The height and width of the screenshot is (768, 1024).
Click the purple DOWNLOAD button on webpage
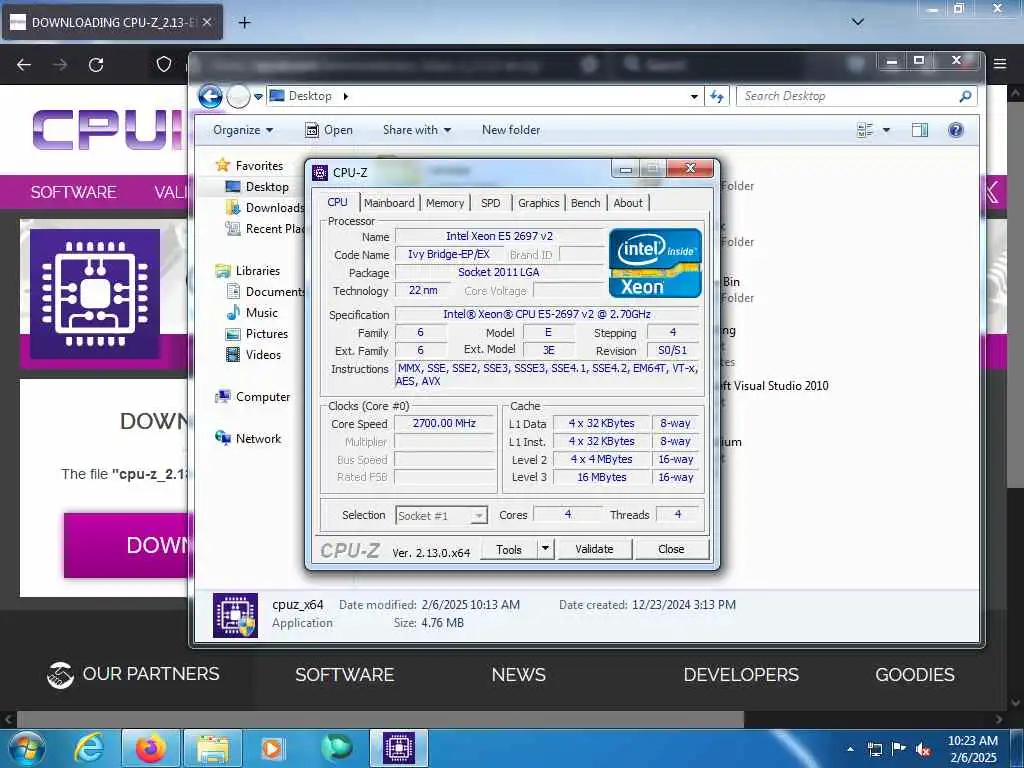point(127,545)
